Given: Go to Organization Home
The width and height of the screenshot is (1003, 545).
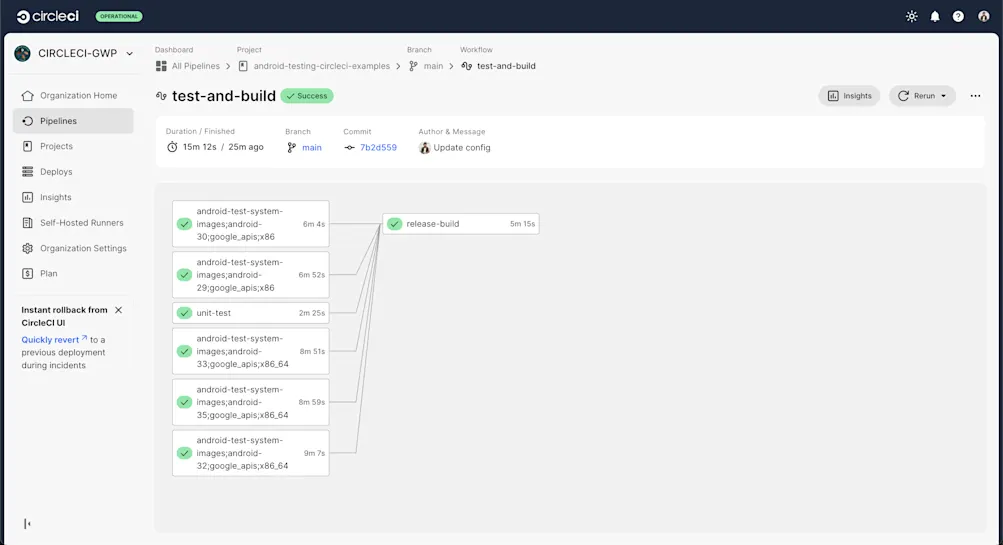Looking at the screenshot, I should (x=73, y=95).
